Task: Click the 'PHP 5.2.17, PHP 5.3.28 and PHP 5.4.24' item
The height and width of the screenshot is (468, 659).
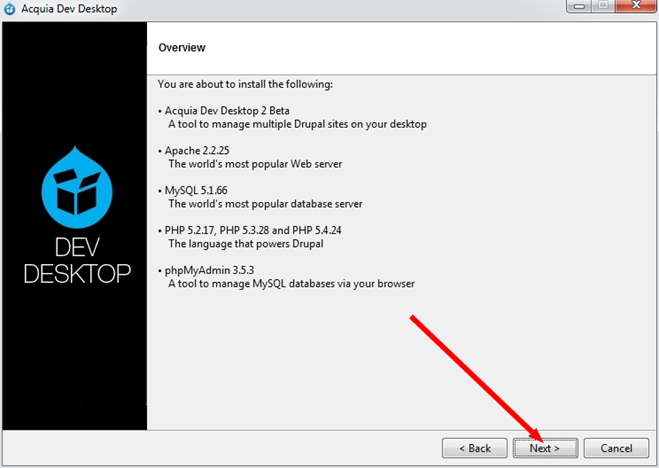Action: (253, 230)
